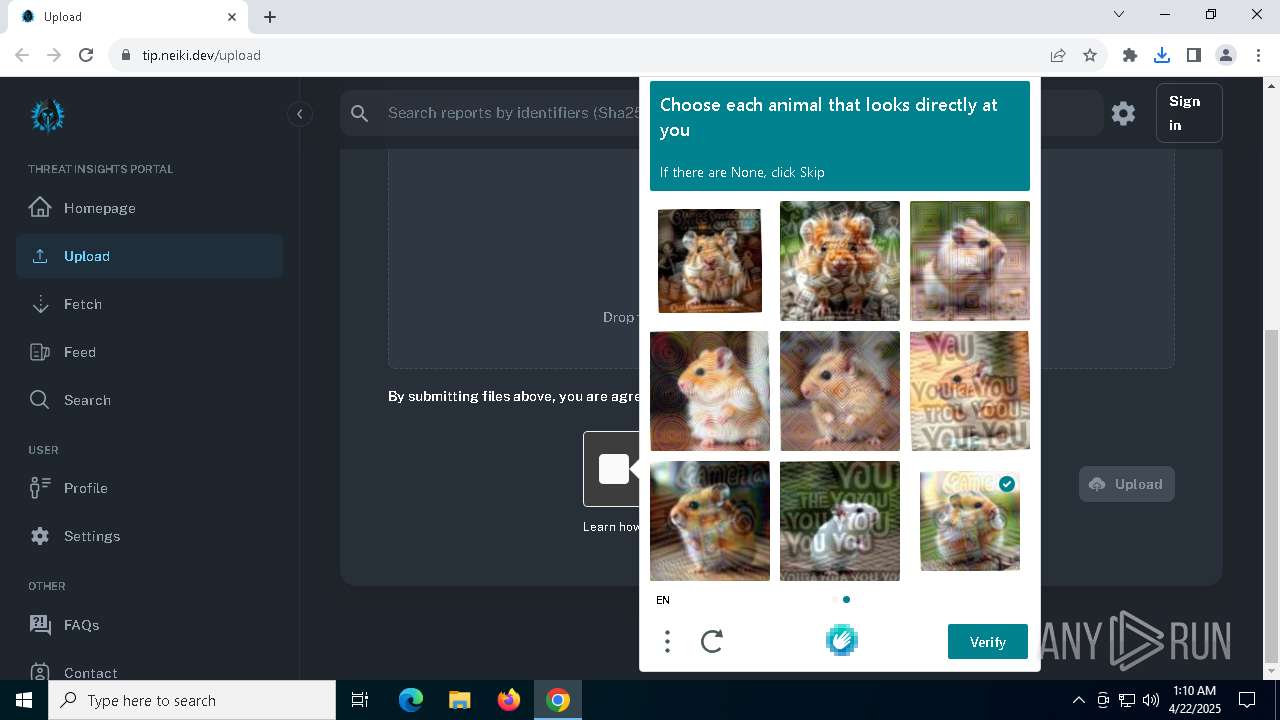
Task: Open the Contact link in the sidebar
Action: (150, 673)
